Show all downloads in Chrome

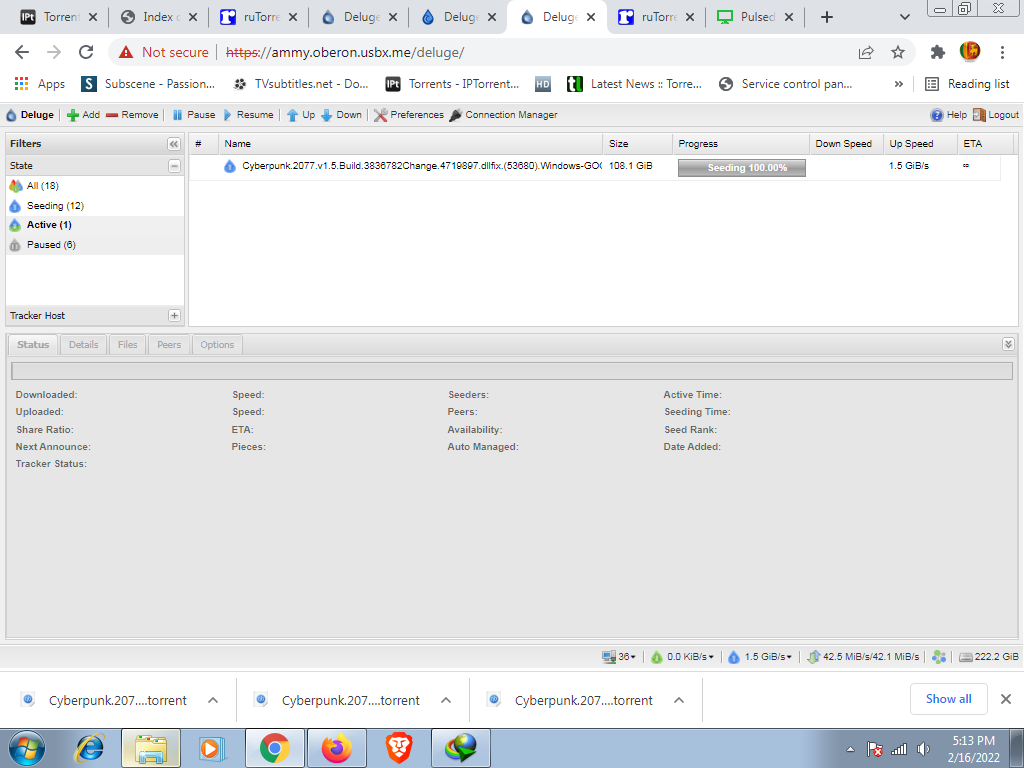[948, 699]
